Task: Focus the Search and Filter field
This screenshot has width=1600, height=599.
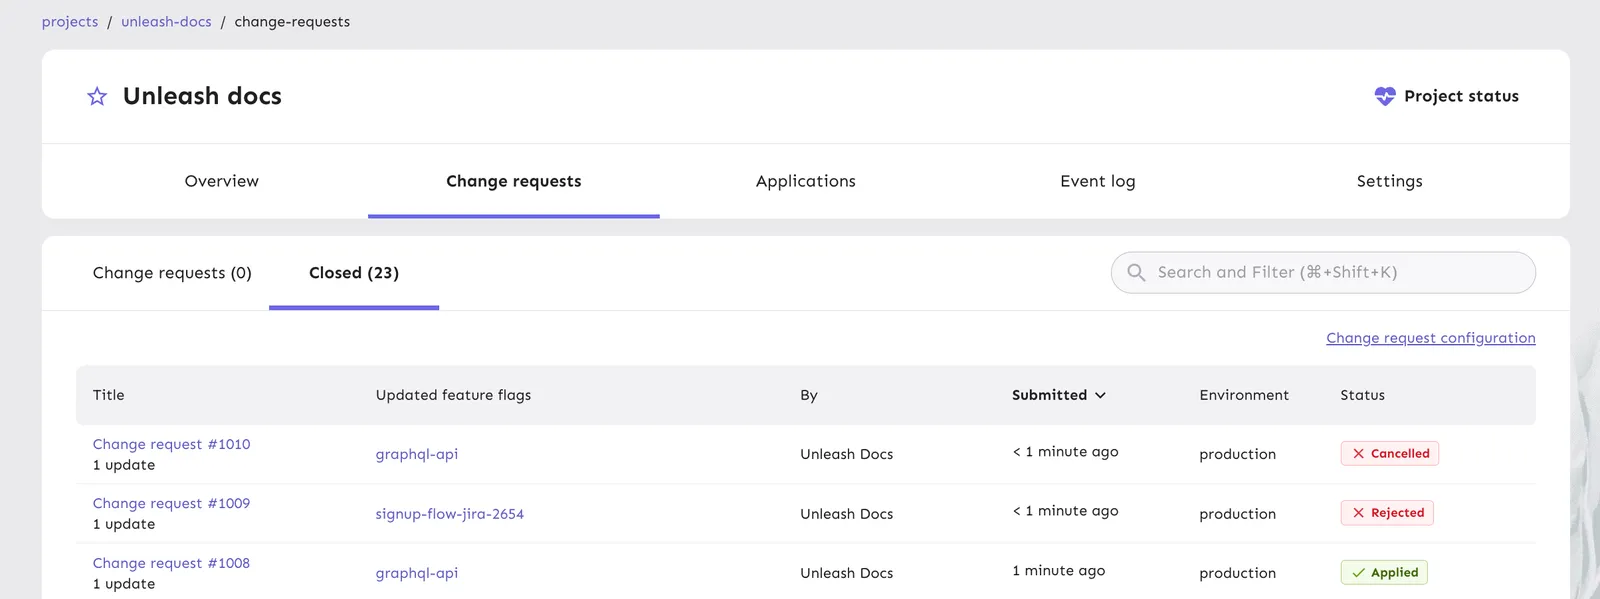Action: (x=1323, y=272)
